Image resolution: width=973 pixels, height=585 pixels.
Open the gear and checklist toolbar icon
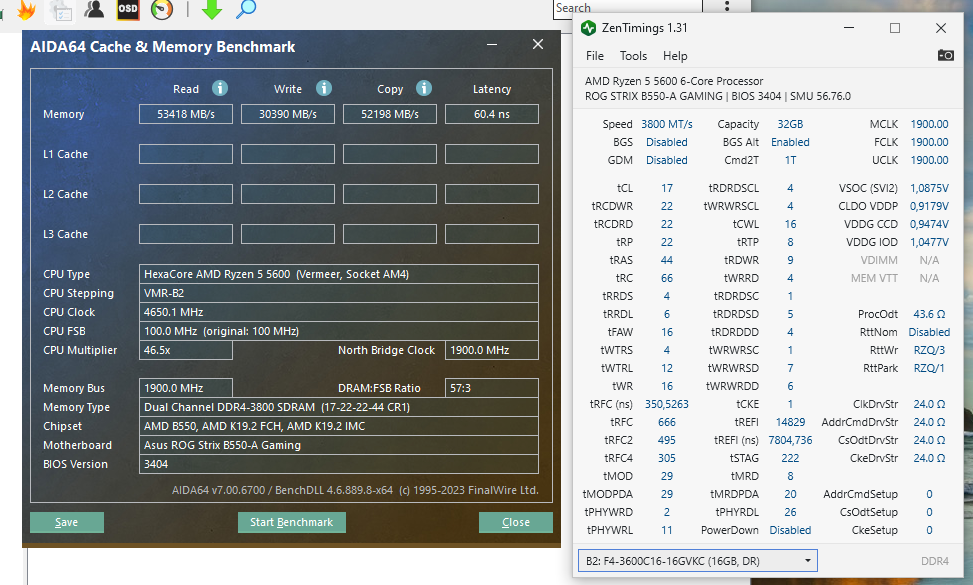[61, 9]
